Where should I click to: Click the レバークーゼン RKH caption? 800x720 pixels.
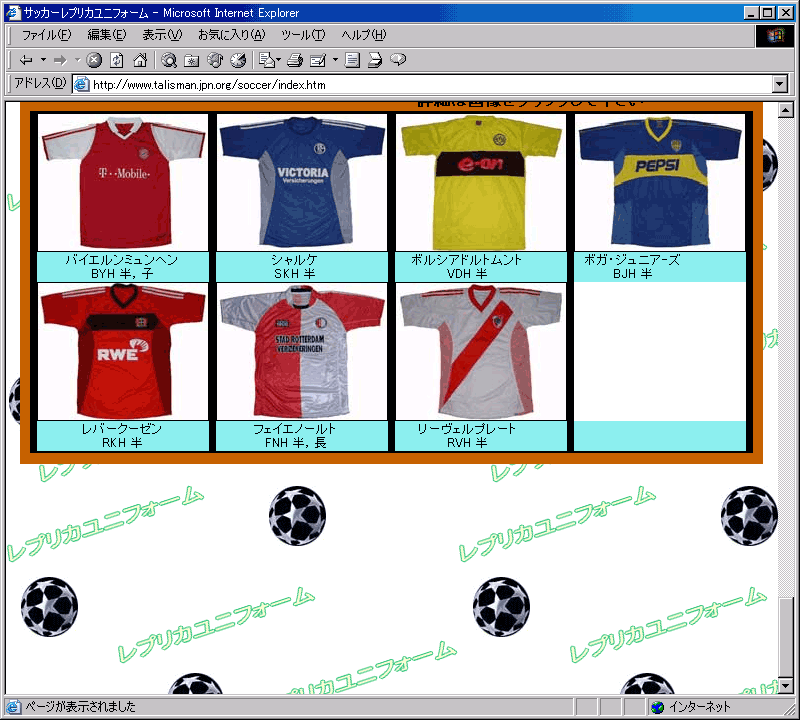coord(122,436)
